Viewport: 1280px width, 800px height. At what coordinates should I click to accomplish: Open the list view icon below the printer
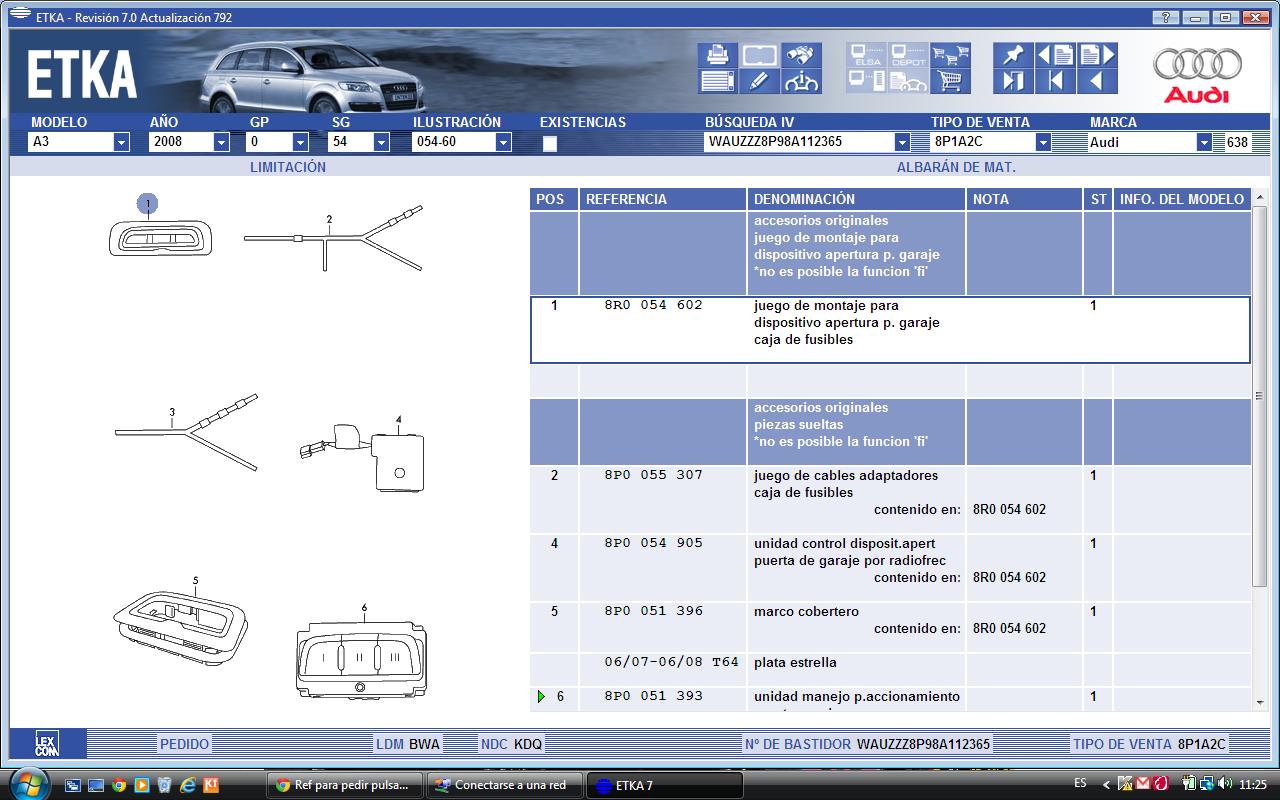coord(718,81)
